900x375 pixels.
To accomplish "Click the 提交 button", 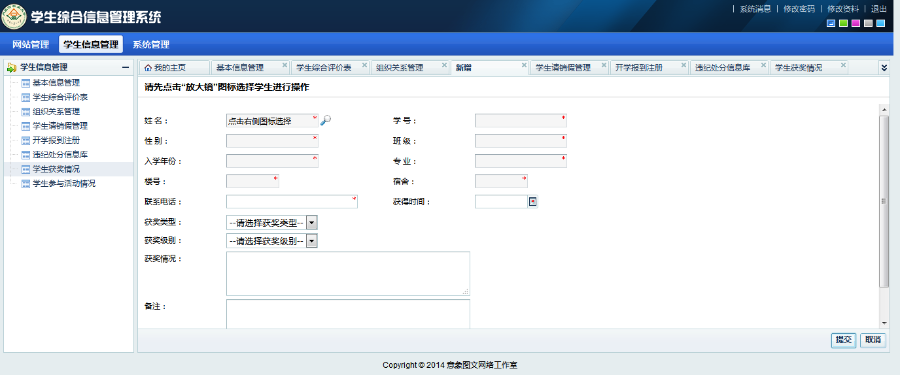I will (844, 340).
